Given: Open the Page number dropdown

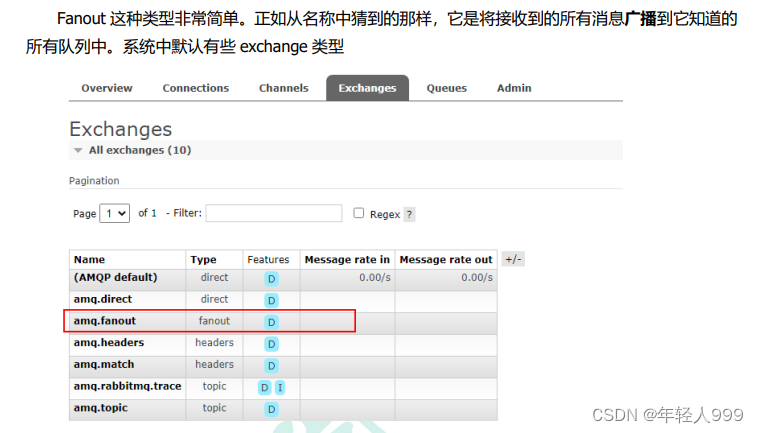Looking at the screenshot, I should 115,213.
